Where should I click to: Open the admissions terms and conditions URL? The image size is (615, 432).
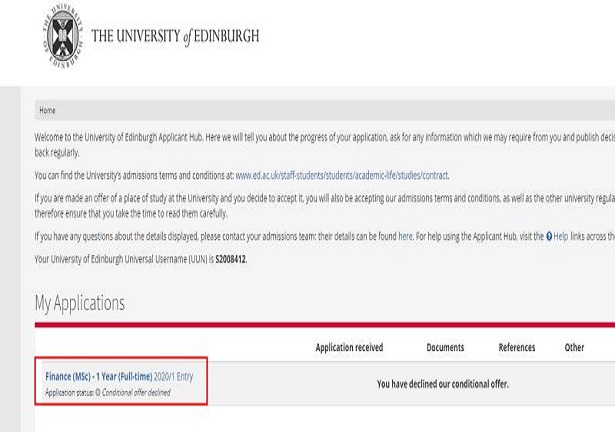(341, 175)
